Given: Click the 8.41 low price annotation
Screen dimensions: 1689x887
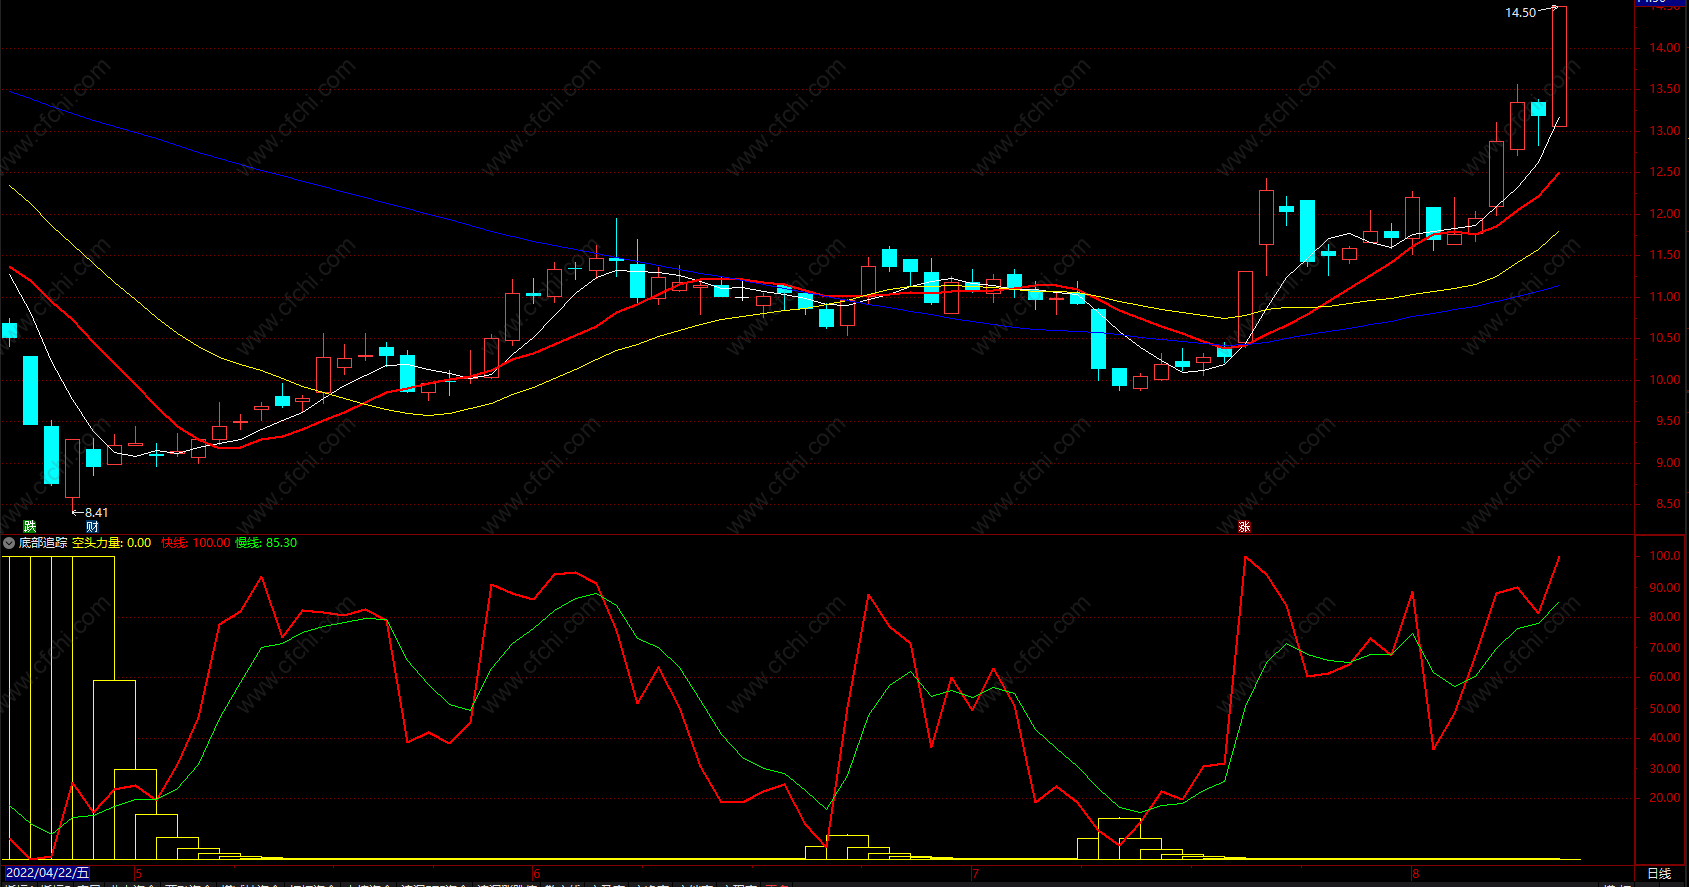Looking at the screenshot, I should point(97,512).
